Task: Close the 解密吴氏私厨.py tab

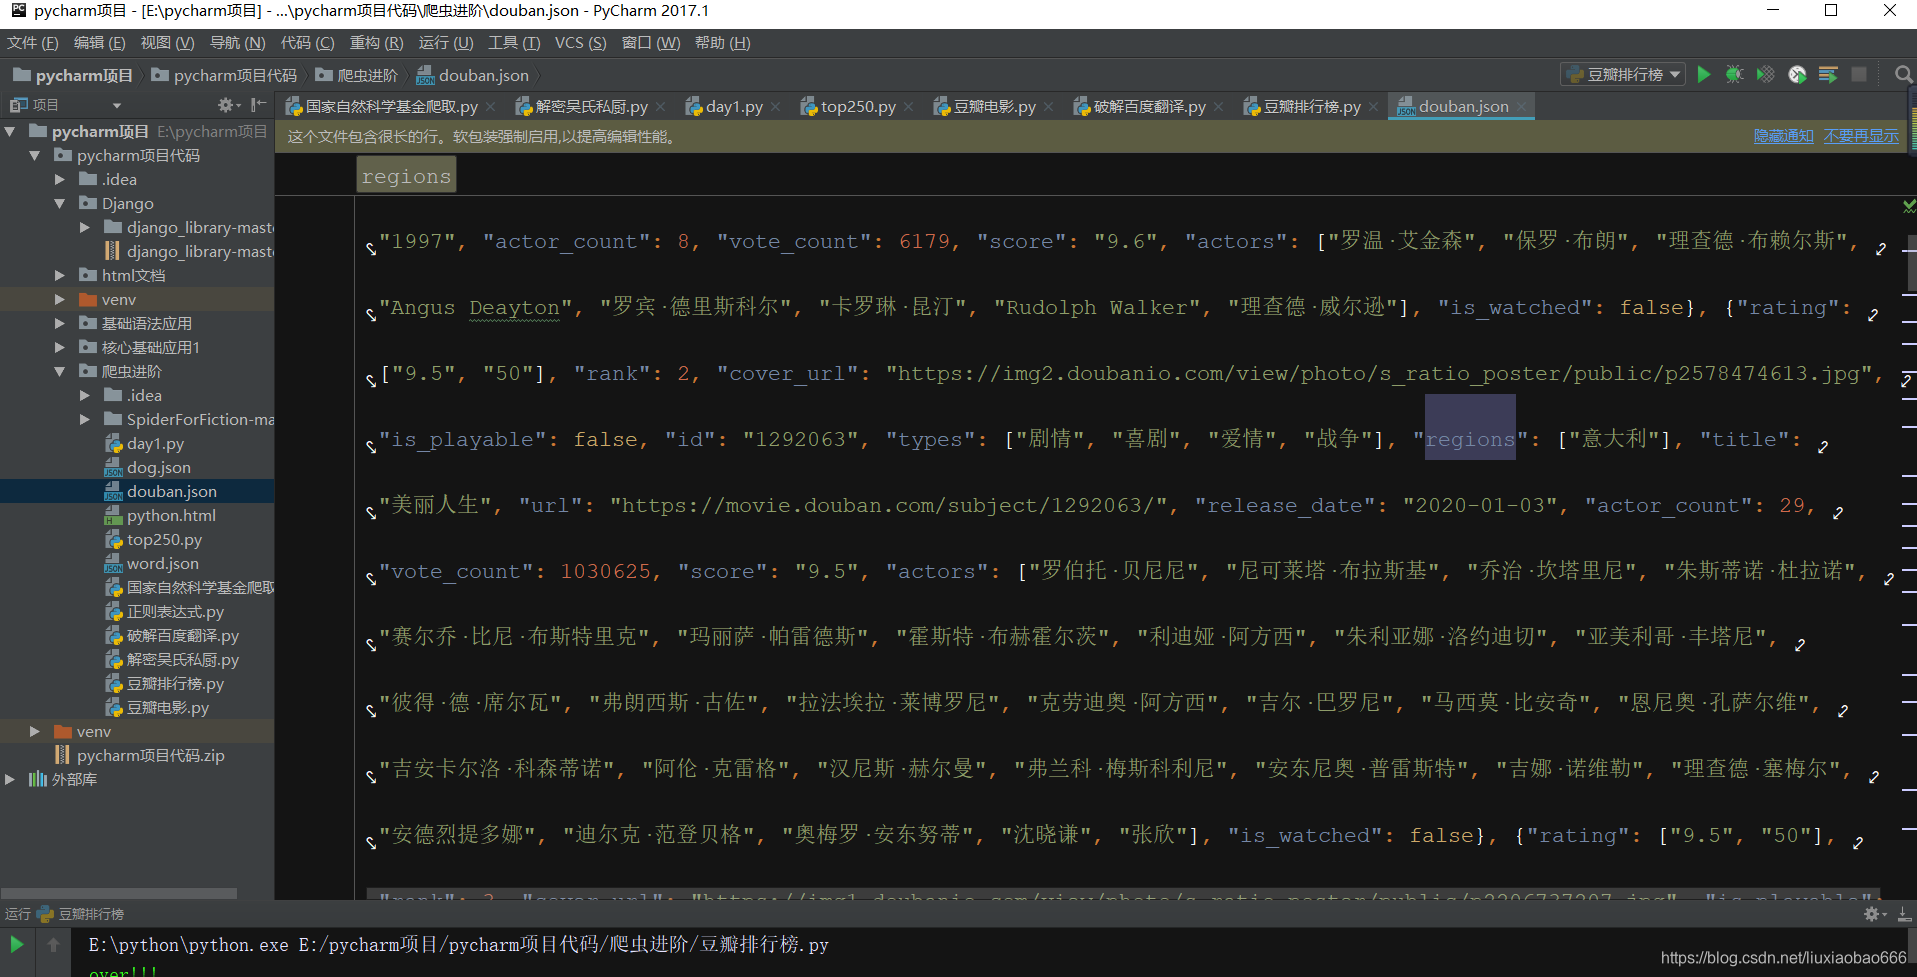Action: [x=661, y=107]
